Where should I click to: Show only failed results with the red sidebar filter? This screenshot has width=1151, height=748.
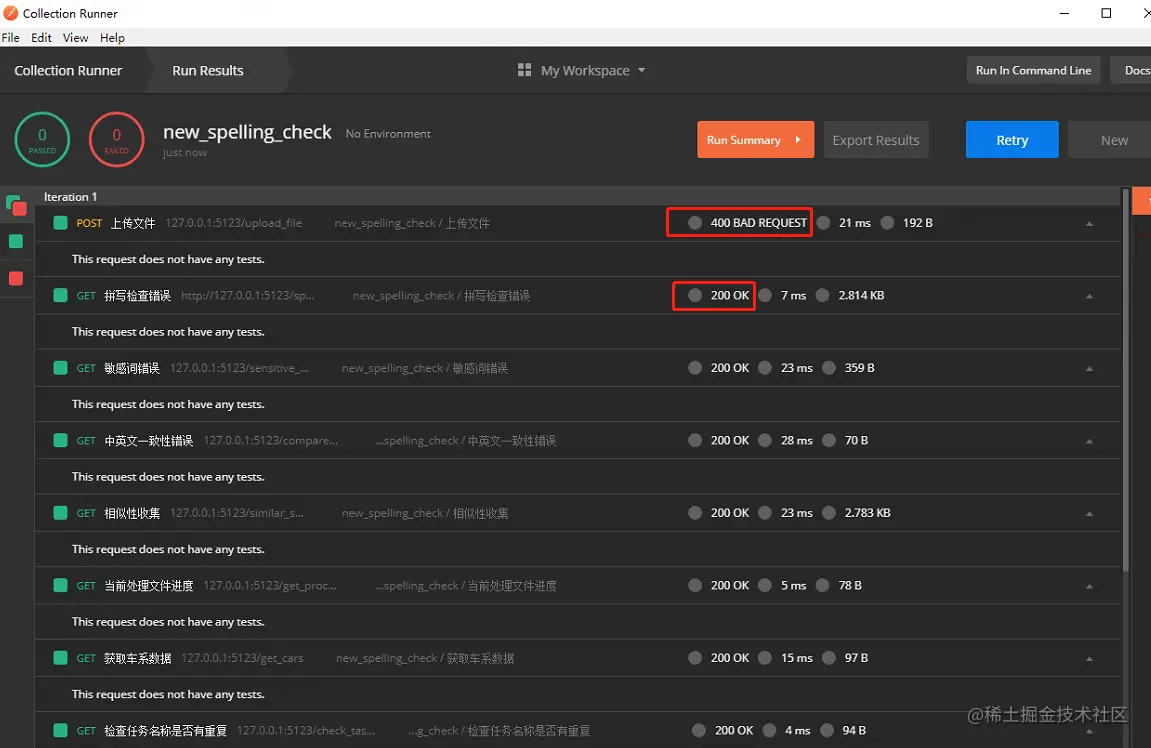(x=15, y=278)
